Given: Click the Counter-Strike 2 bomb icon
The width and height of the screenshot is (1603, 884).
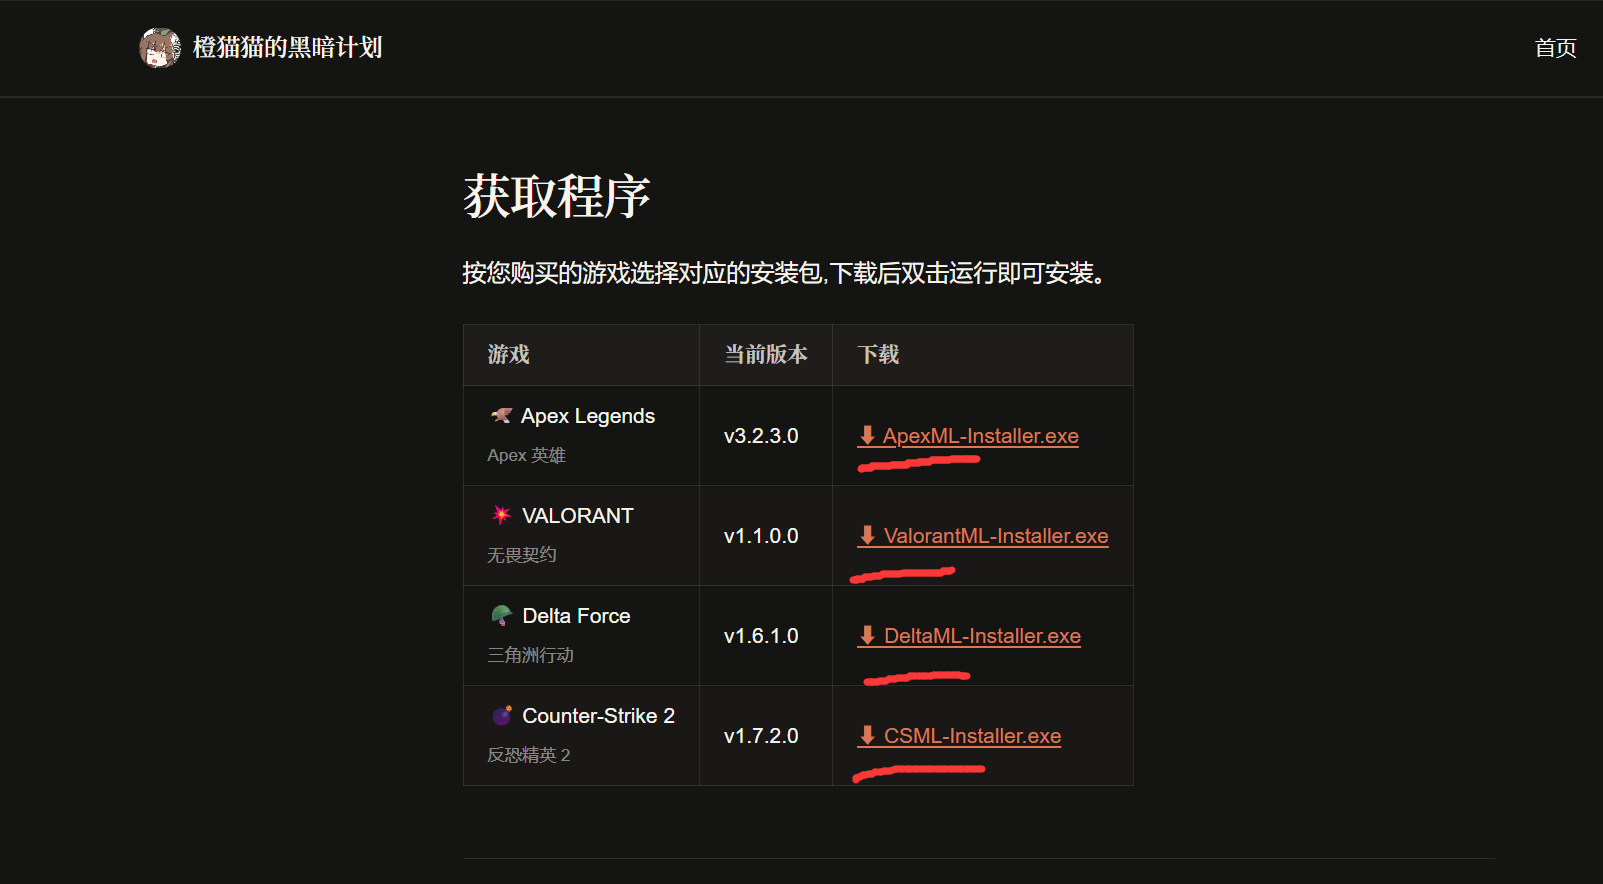Looking at the screenshot, I should [501, 715].
